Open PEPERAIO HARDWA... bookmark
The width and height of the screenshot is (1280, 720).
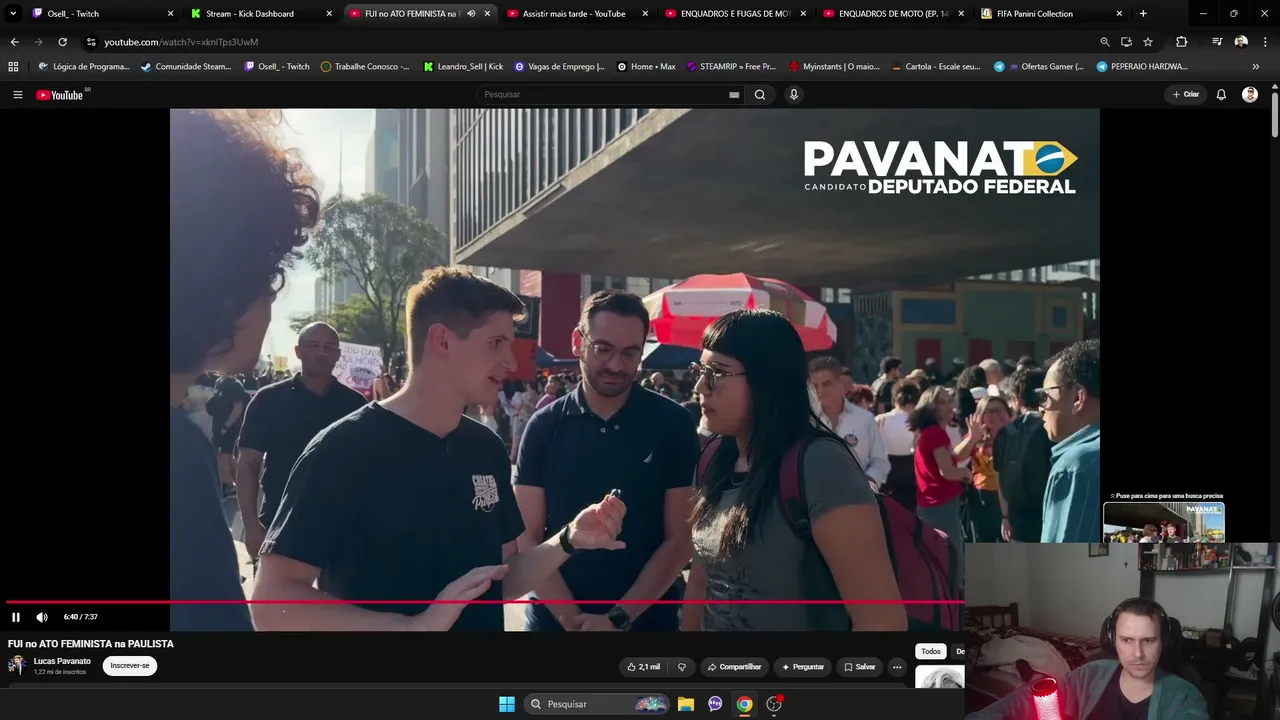tap(1142, 67)
